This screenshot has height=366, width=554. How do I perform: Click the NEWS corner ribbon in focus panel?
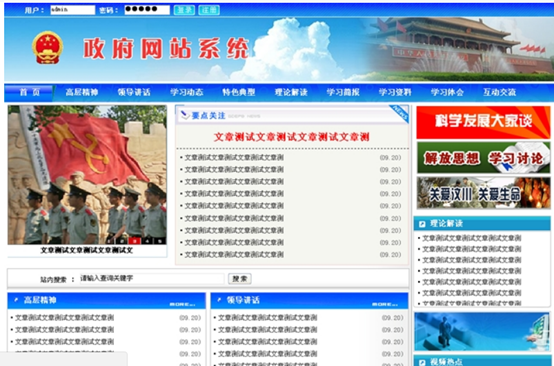click(400, 113)
